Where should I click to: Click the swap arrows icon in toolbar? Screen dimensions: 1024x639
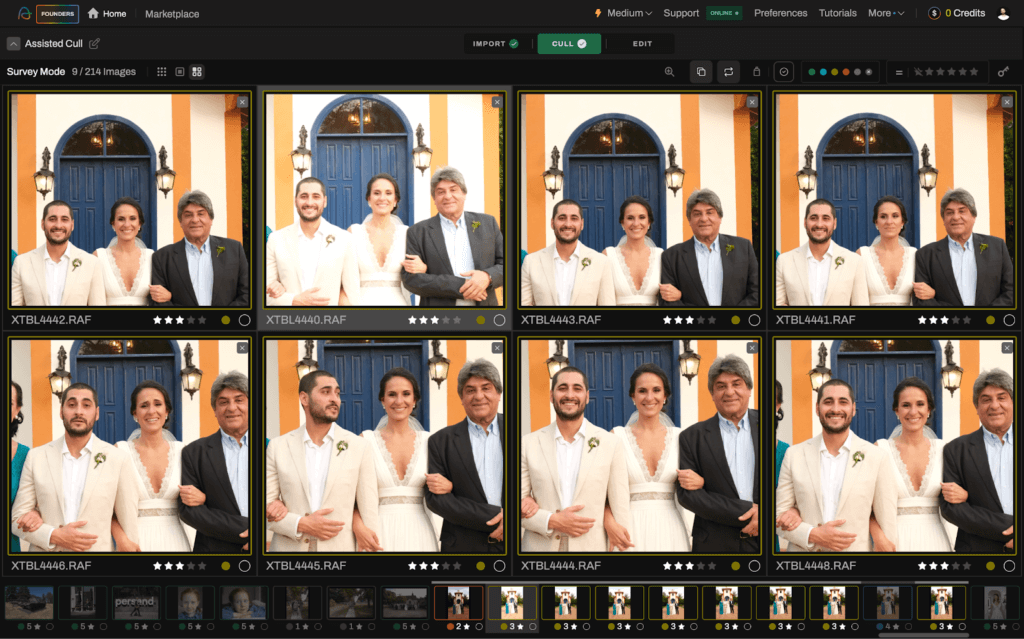click(x=729, y=72)
